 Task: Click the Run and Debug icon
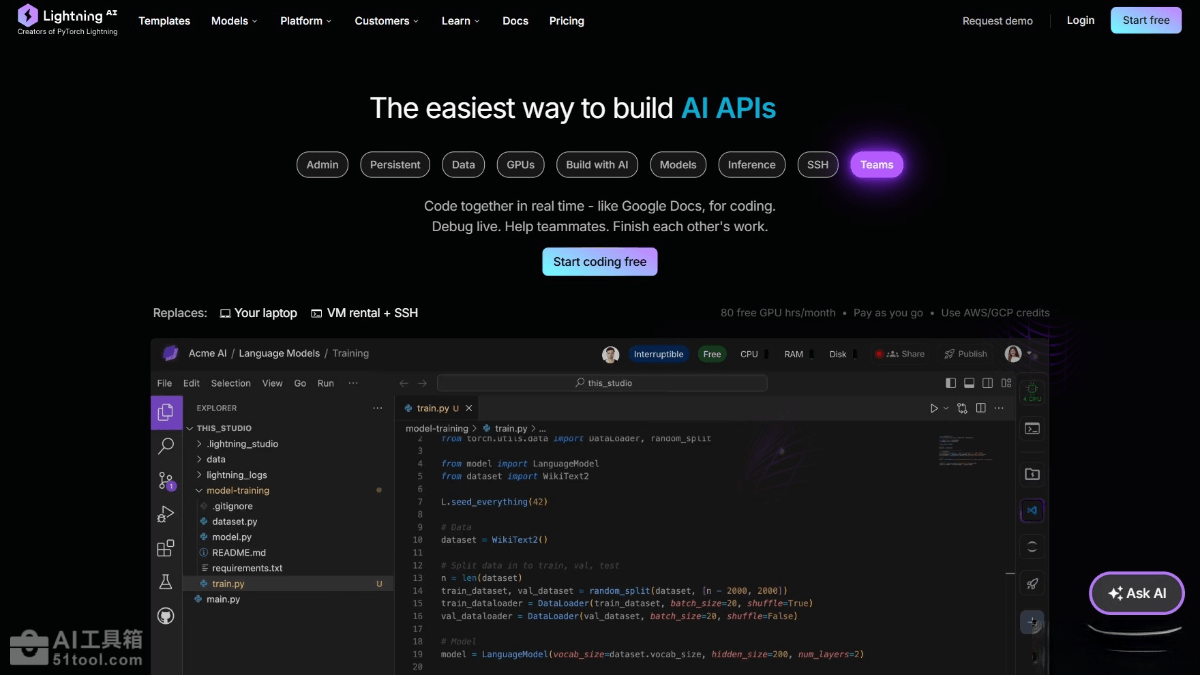[x=166, y=514]
